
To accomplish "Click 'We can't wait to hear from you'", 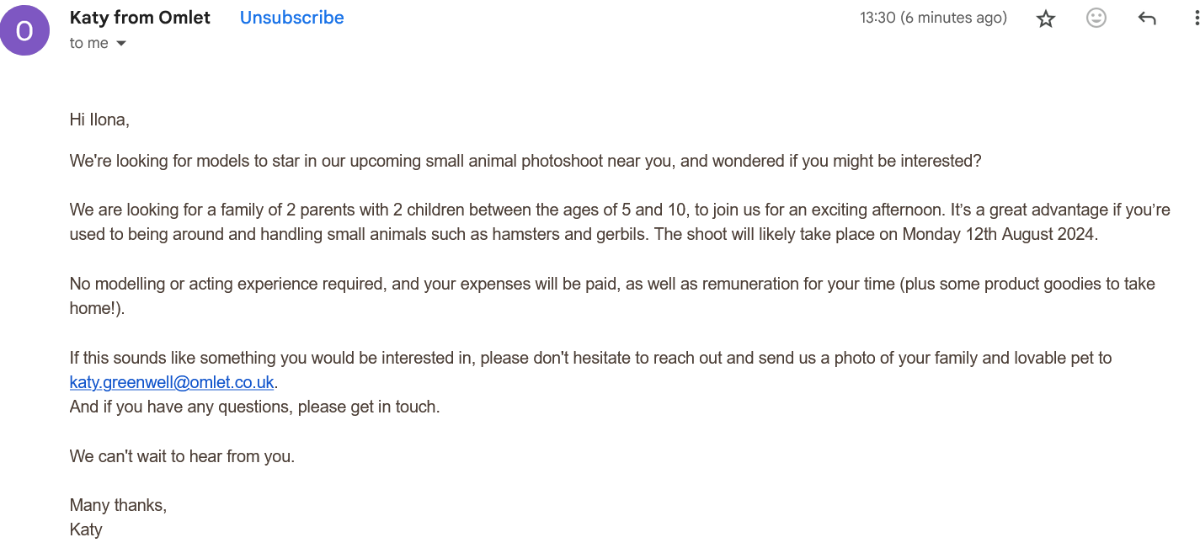I will (182, 456).
